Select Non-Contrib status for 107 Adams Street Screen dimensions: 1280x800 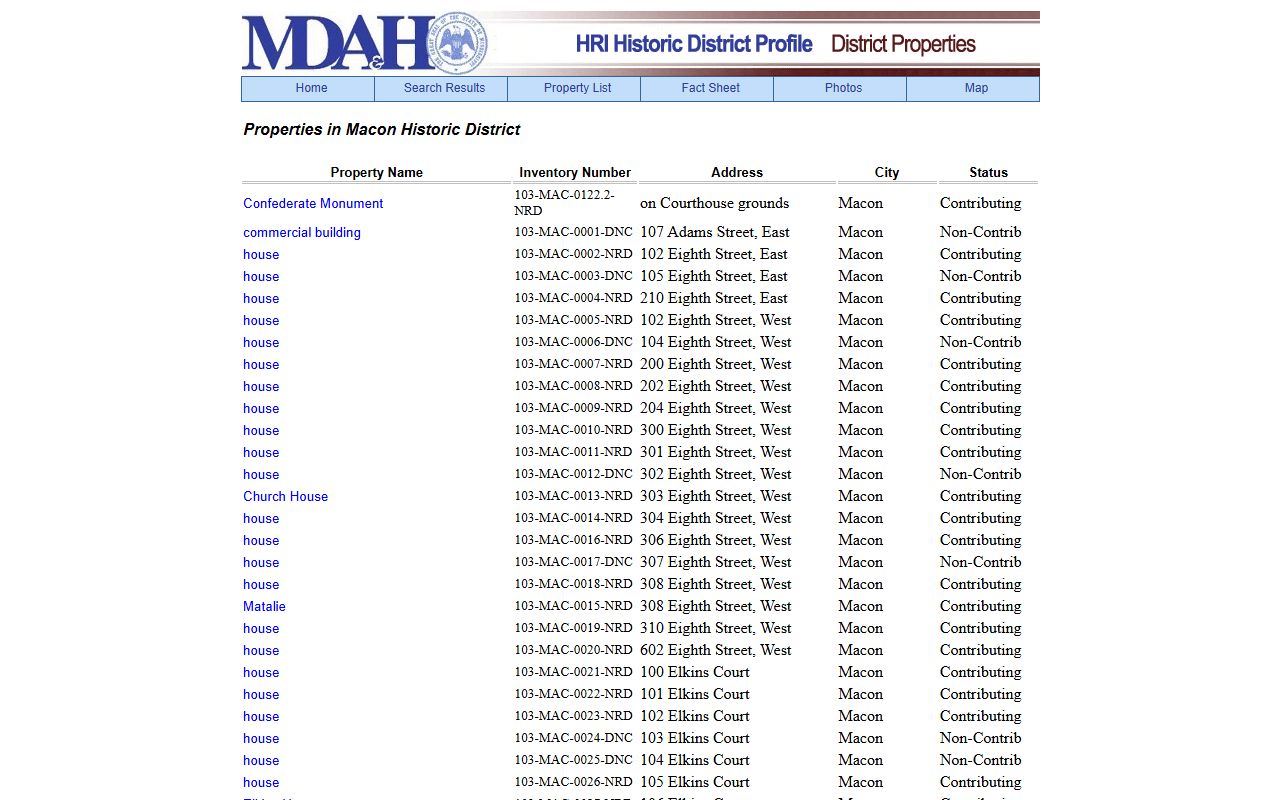point(980,232)
